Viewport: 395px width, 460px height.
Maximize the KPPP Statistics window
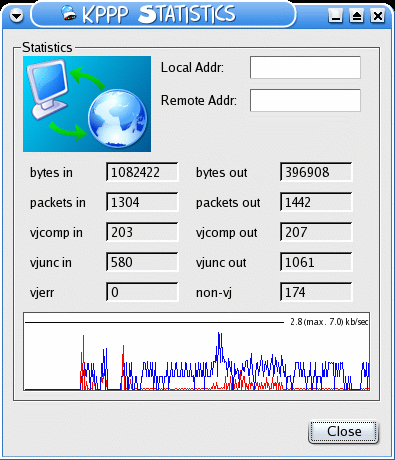pyautogui.click(x=356, y=16)
